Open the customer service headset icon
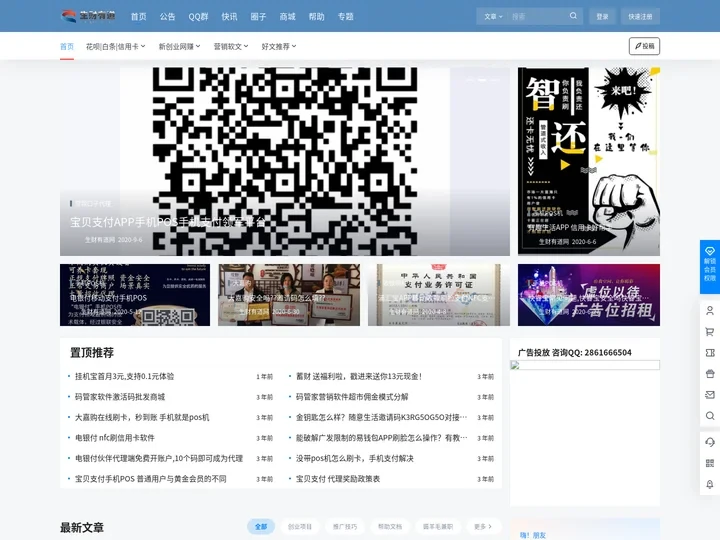The width and height of the screenshot is (720, 540). click(x=709, y=442)
